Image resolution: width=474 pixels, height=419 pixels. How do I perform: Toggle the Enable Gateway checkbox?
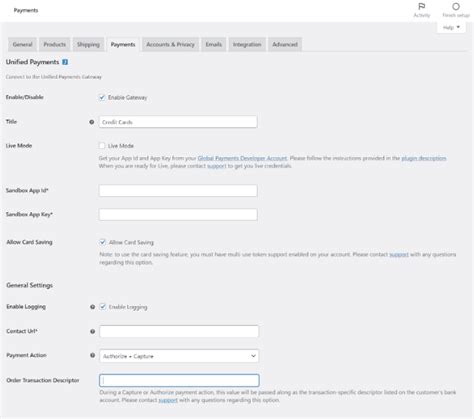point(102,97)
